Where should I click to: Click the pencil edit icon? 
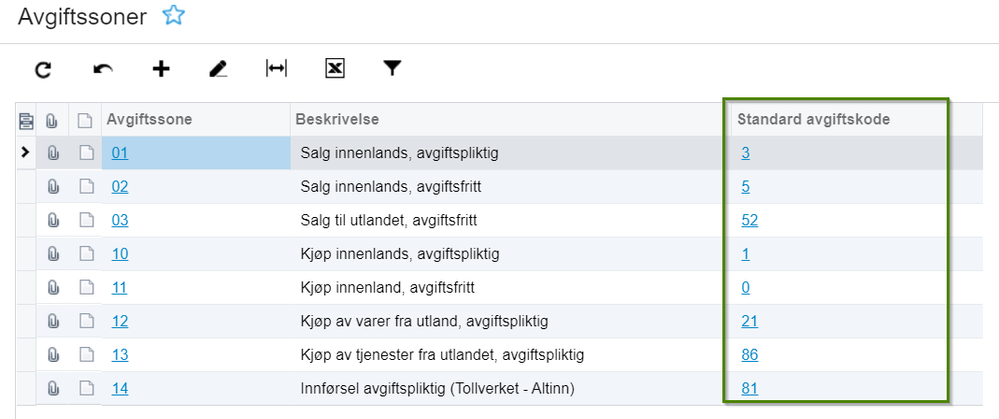coord(218,69)
